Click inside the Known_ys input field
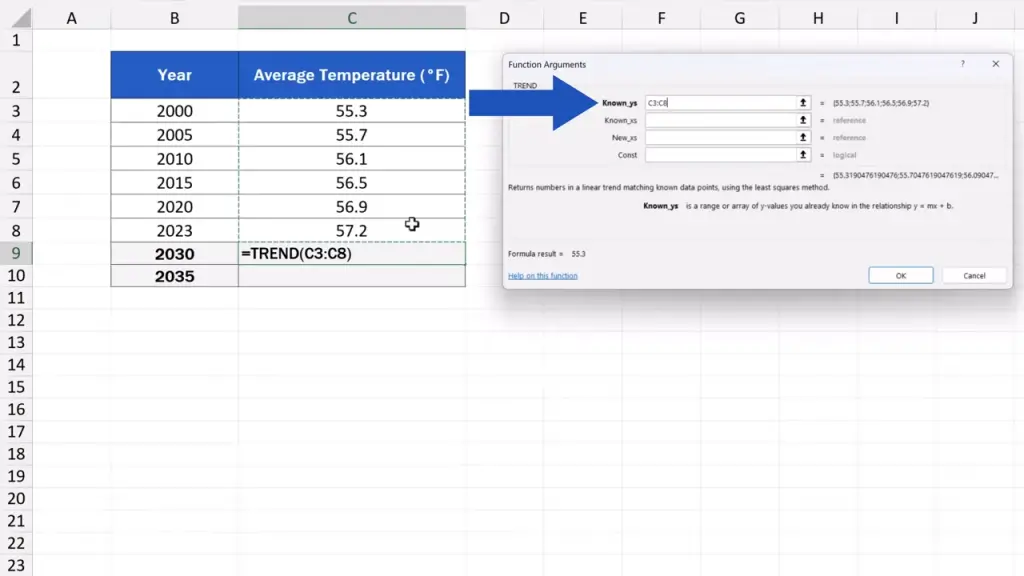The height and width of the screenshot is (576, 1024). click(720, 103)
